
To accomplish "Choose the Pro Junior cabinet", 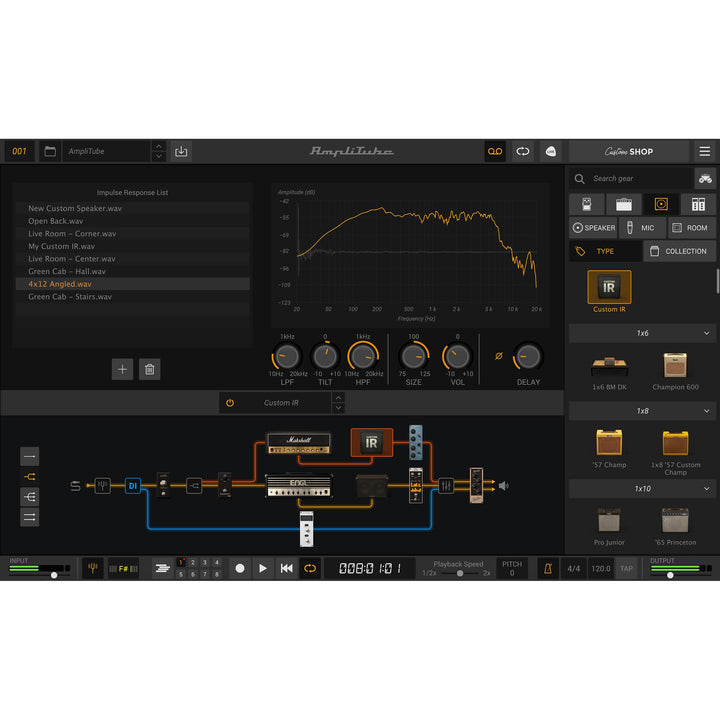I will (609, 520).
